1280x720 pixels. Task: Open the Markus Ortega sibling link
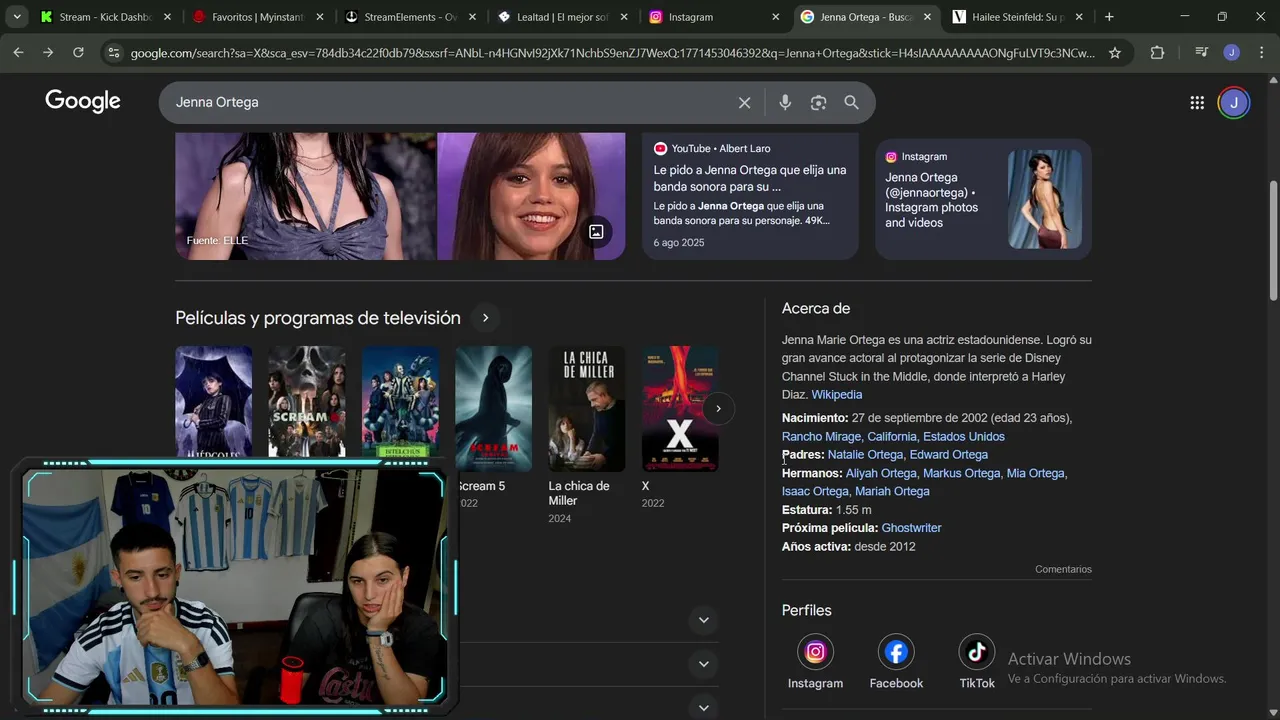click(961, 473)
